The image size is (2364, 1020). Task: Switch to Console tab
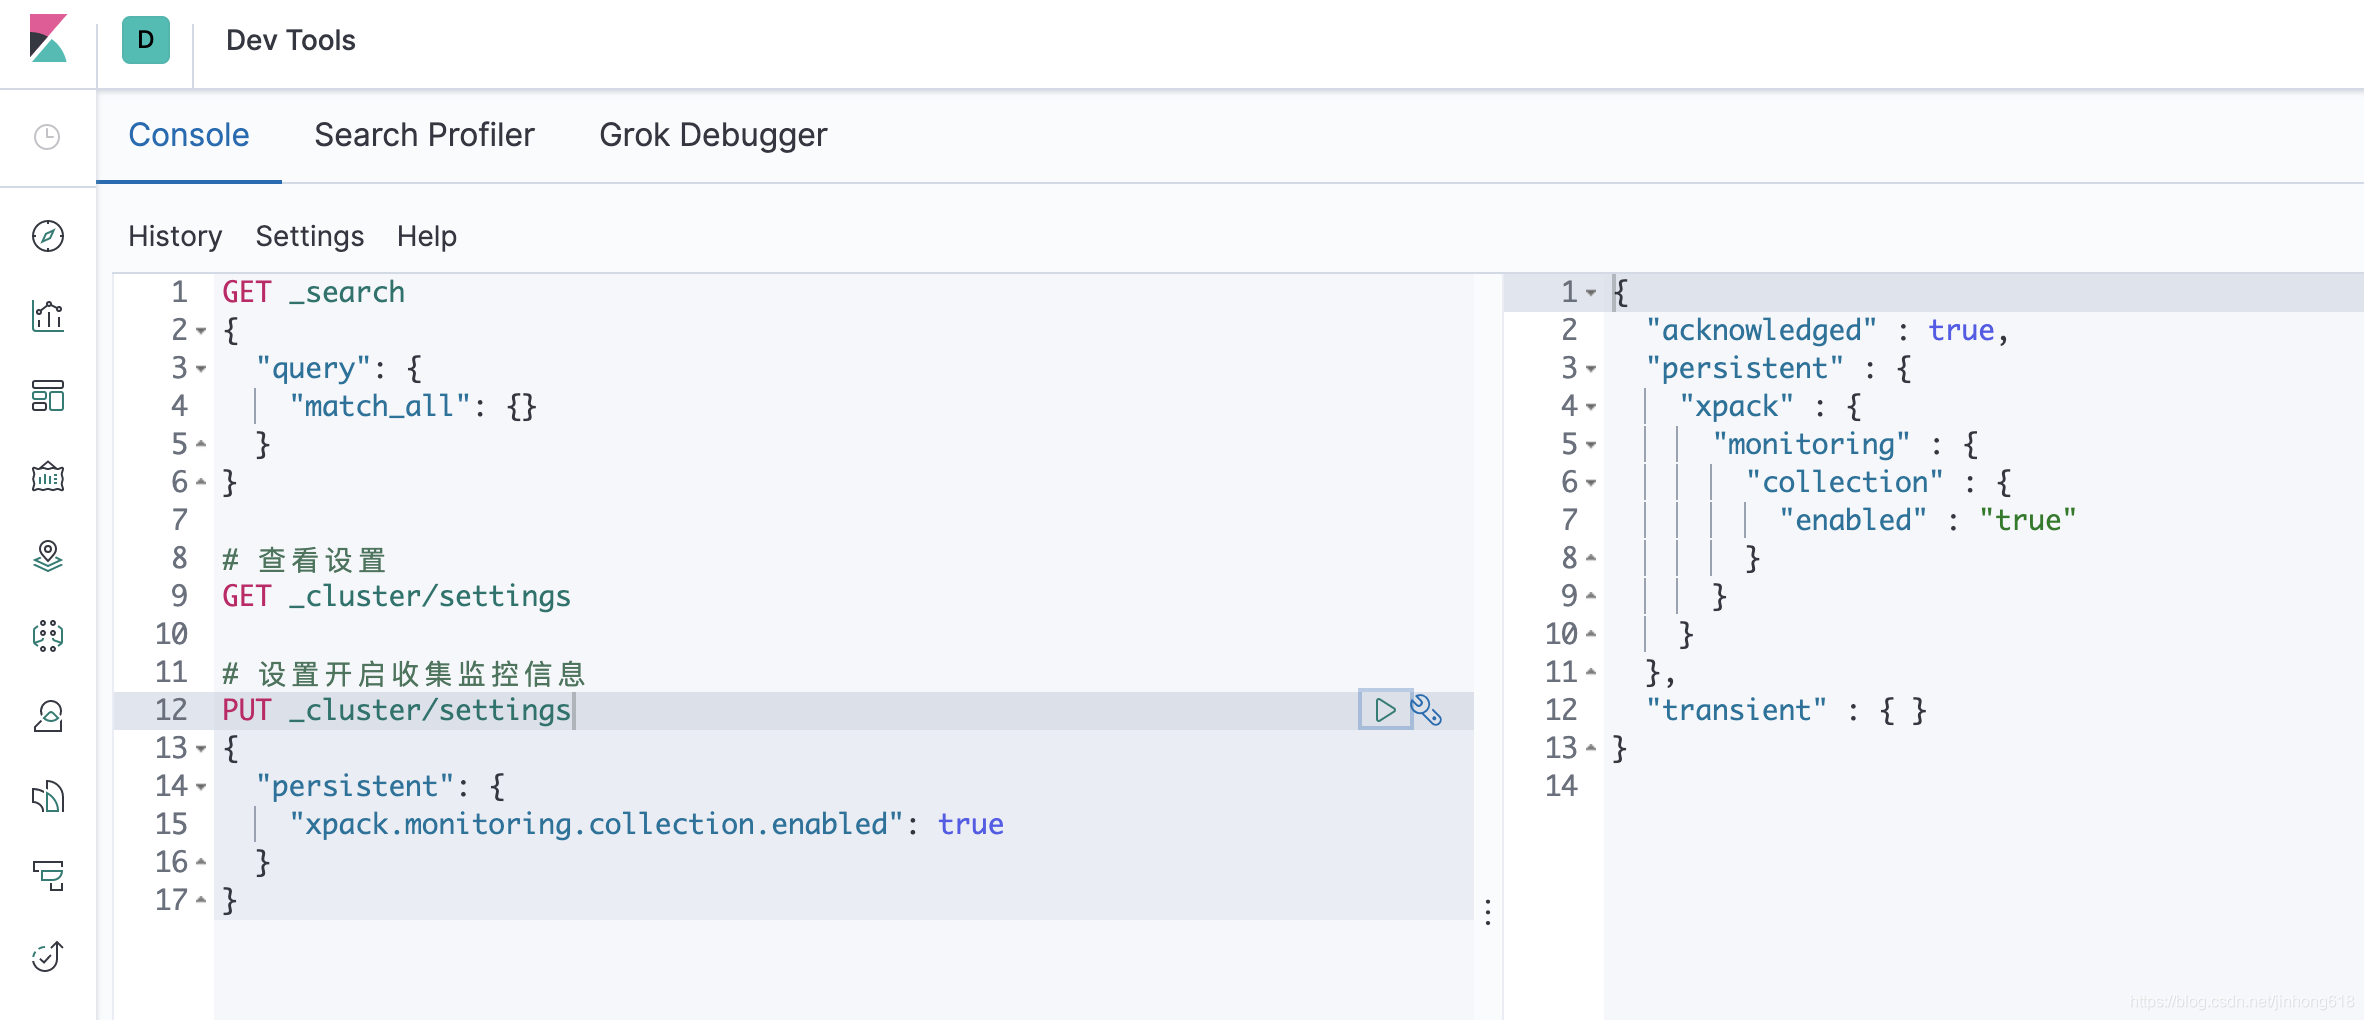coord(189,135)
